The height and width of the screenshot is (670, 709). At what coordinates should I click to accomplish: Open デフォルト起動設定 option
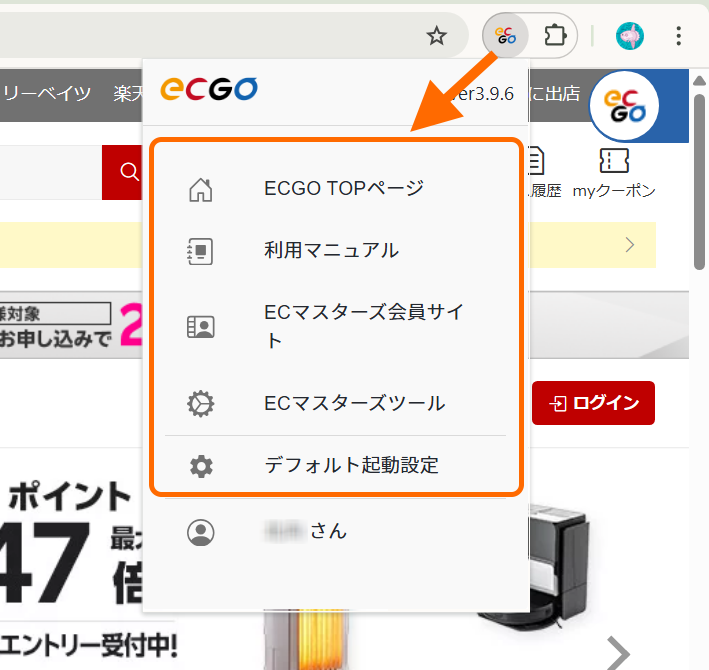[351, 466]
